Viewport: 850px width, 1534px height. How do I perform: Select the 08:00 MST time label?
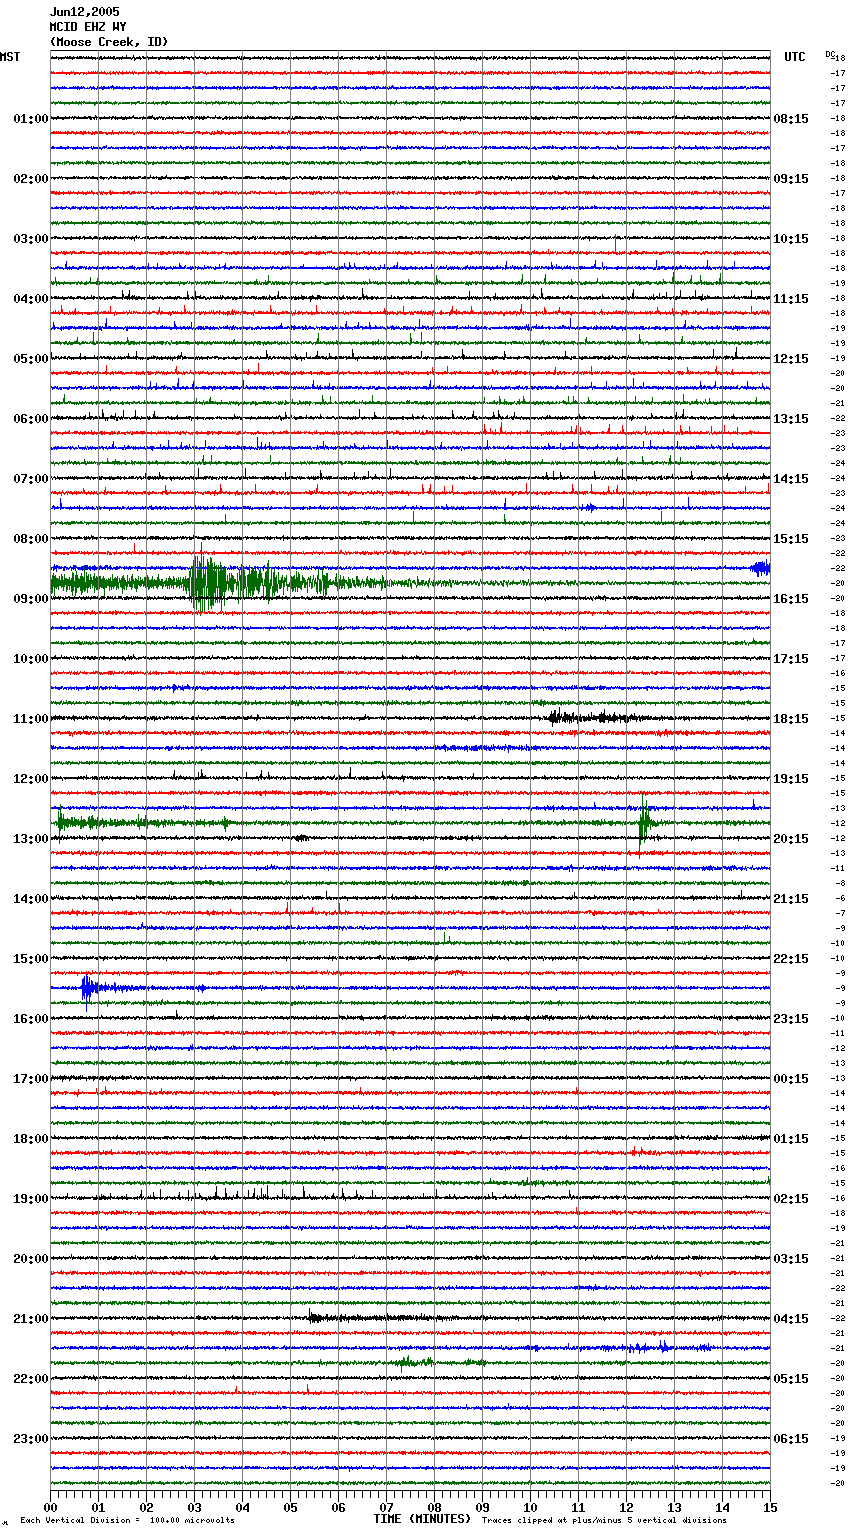30,539
